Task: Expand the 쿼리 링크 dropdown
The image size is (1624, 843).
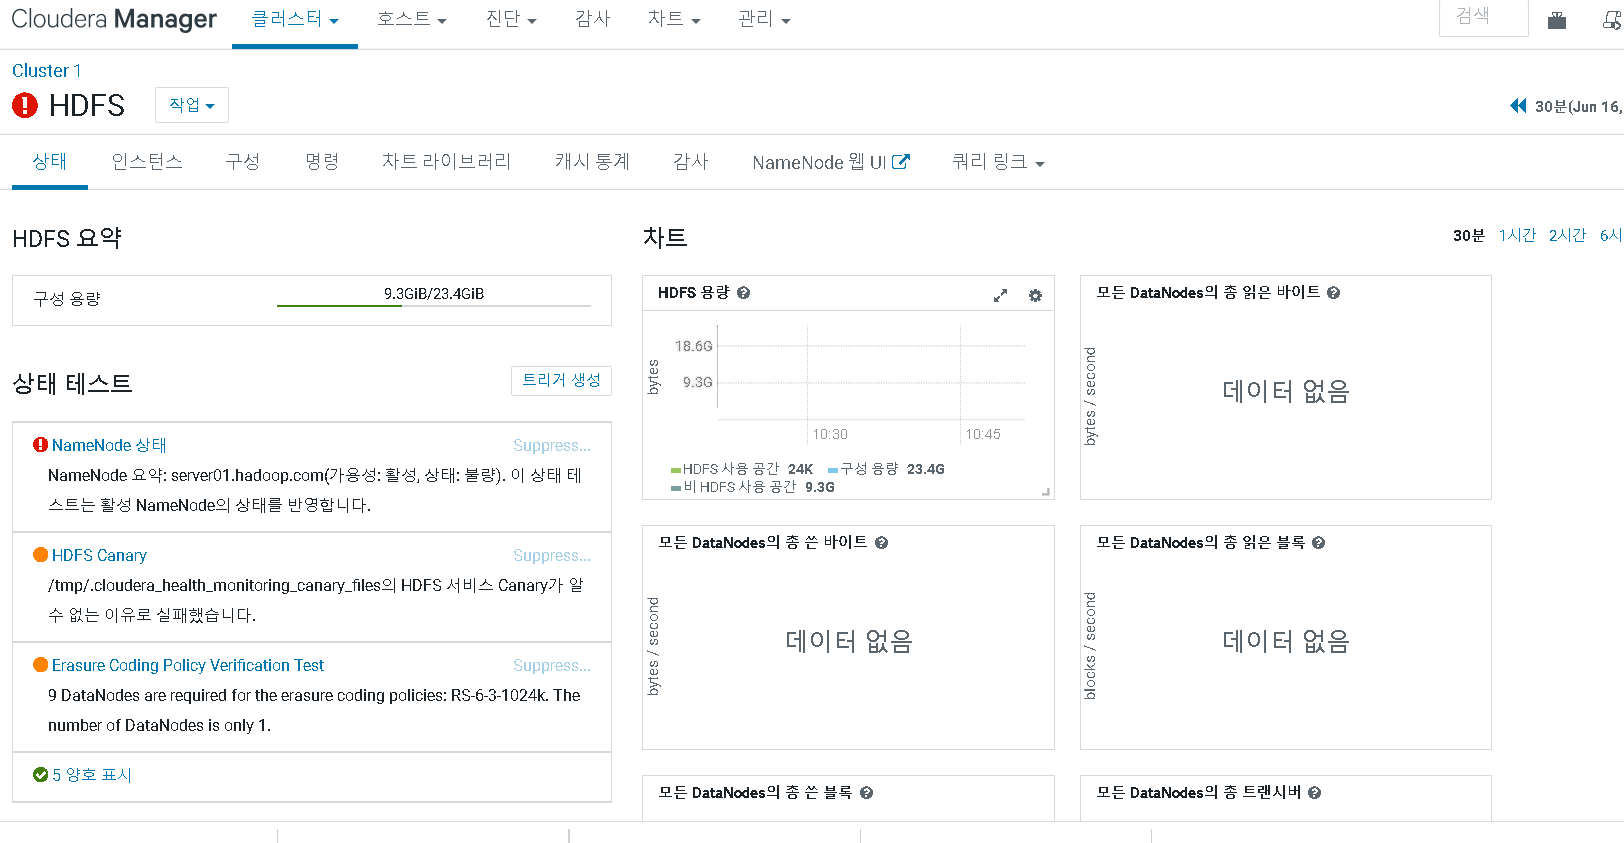Action: pos(998,162)
